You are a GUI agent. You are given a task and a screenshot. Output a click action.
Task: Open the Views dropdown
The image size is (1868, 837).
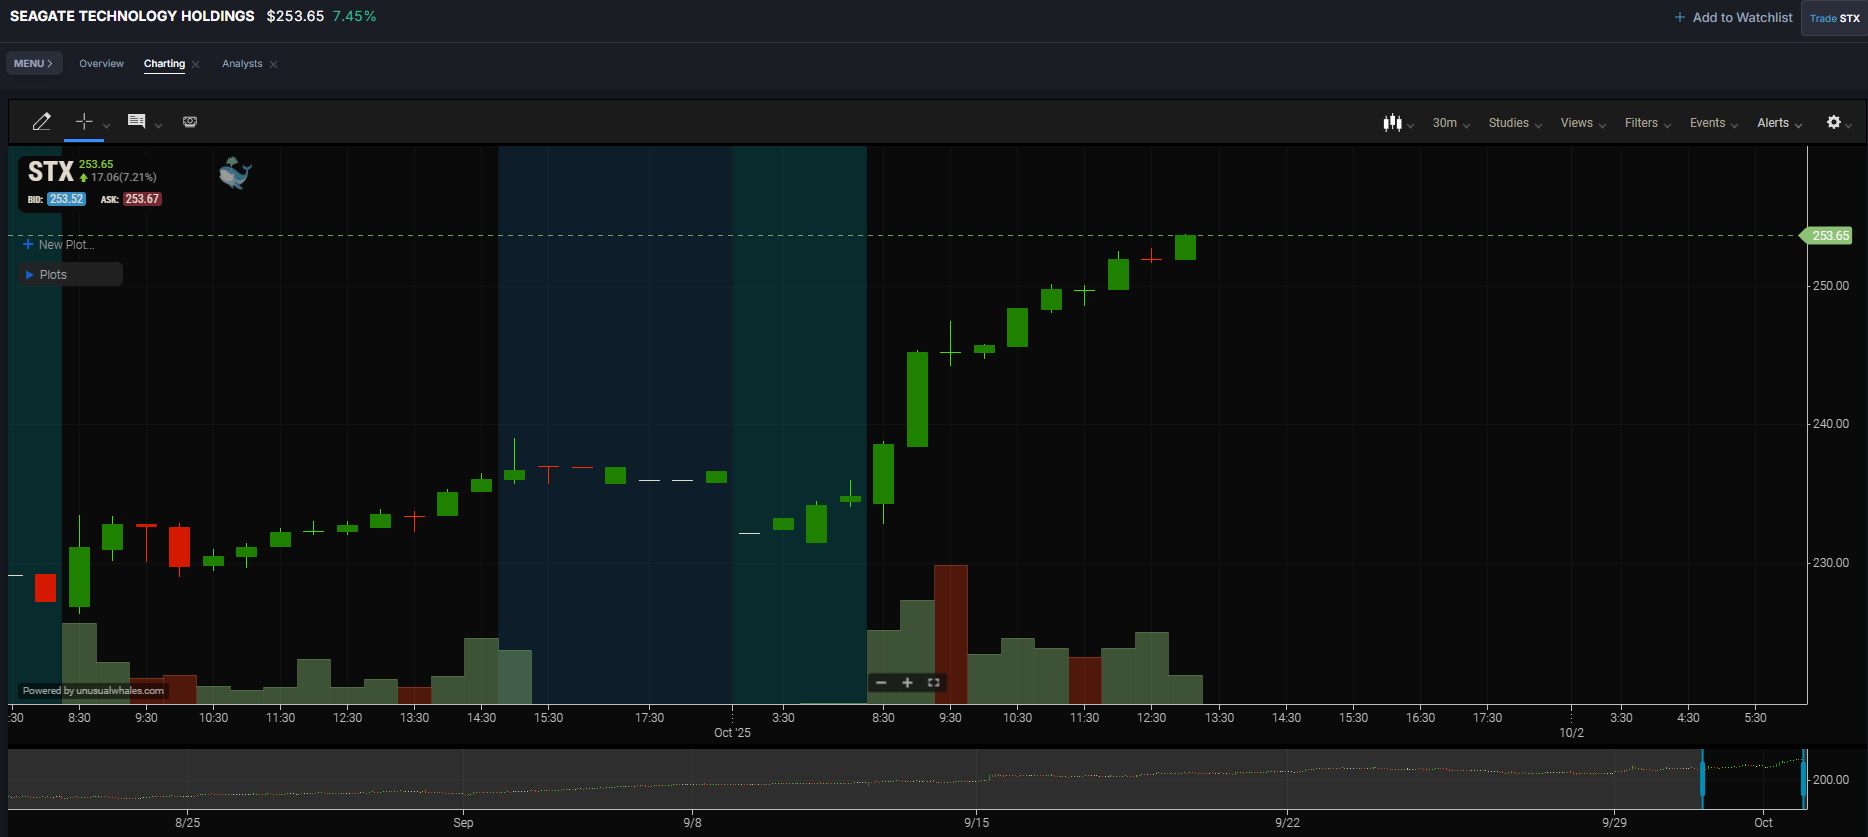pyautogui.click(x=1583, y=123)
